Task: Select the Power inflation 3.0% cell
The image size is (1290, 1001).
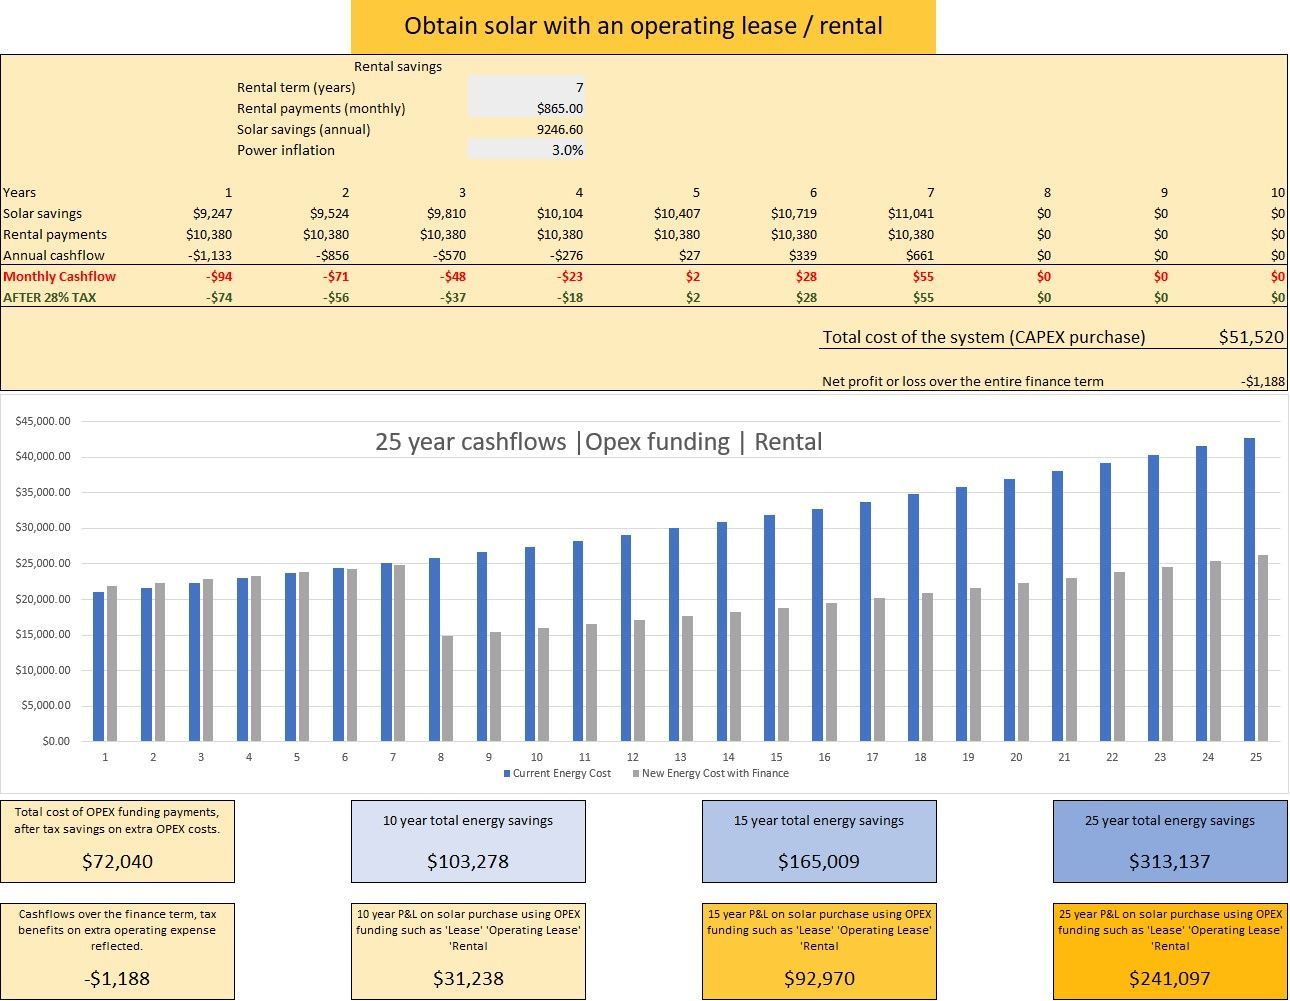Action: [x=526, y=150]
